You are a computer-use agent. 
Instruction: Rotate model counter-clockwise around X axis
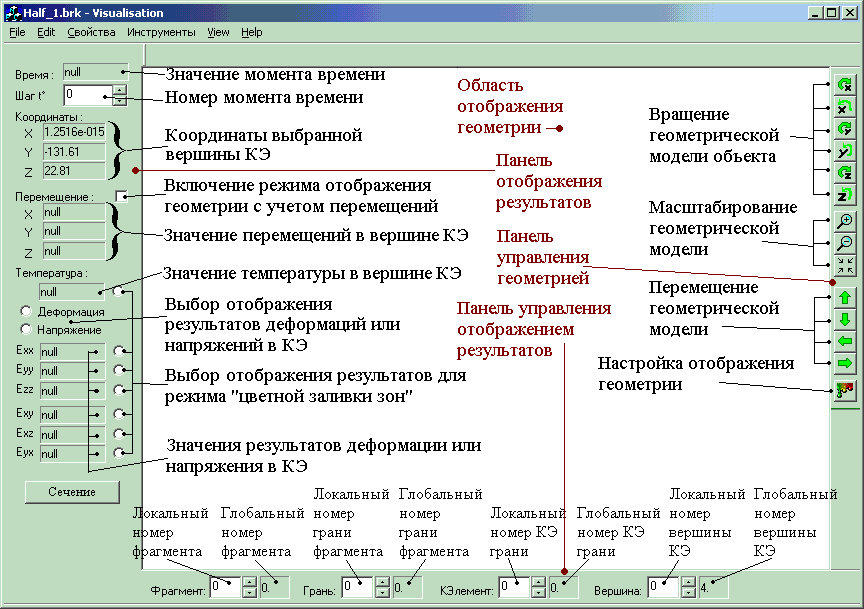844,107
